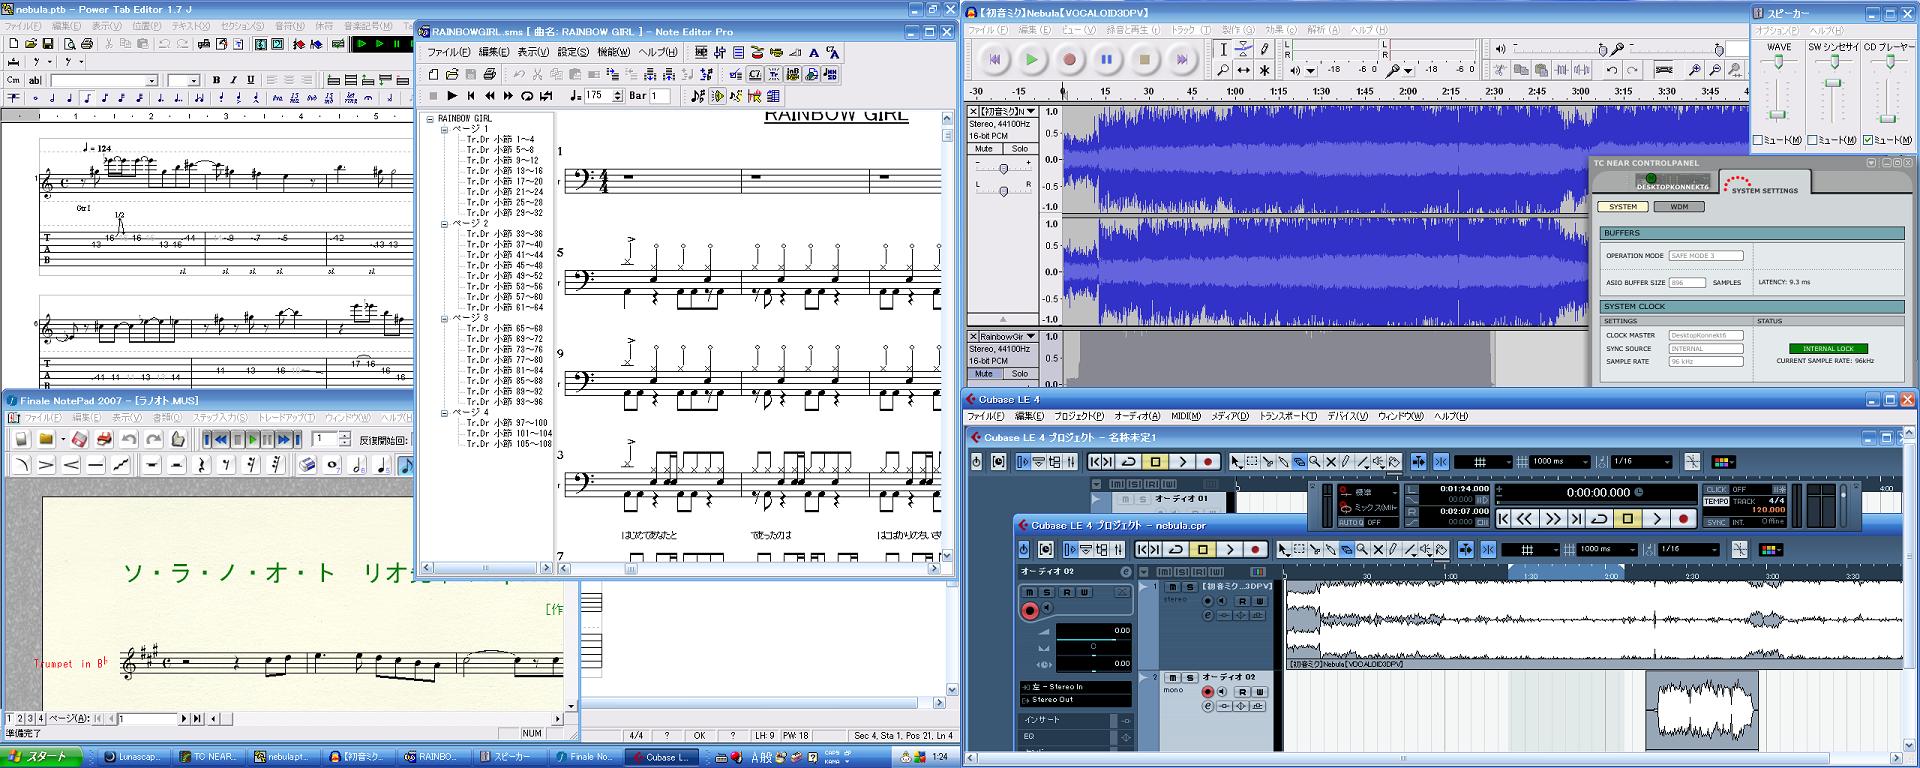The height and width of the screenshot is (768, 1920).
Task: Check the WAVE mute checkbox in the Speaker window
Action: tap(1758, 141)
